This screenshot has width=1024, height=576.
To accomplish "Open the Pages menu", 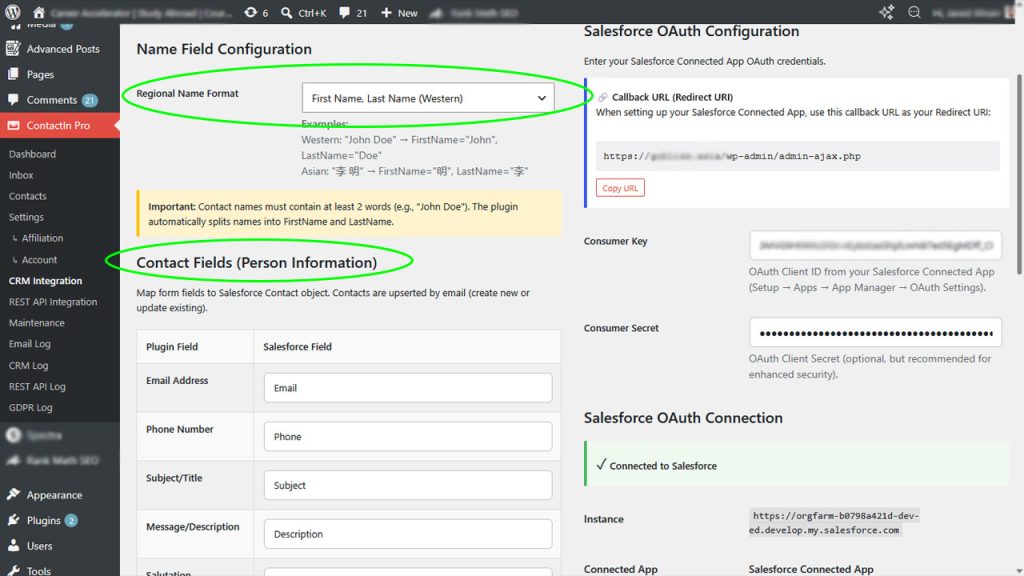I will pos(40,74).
